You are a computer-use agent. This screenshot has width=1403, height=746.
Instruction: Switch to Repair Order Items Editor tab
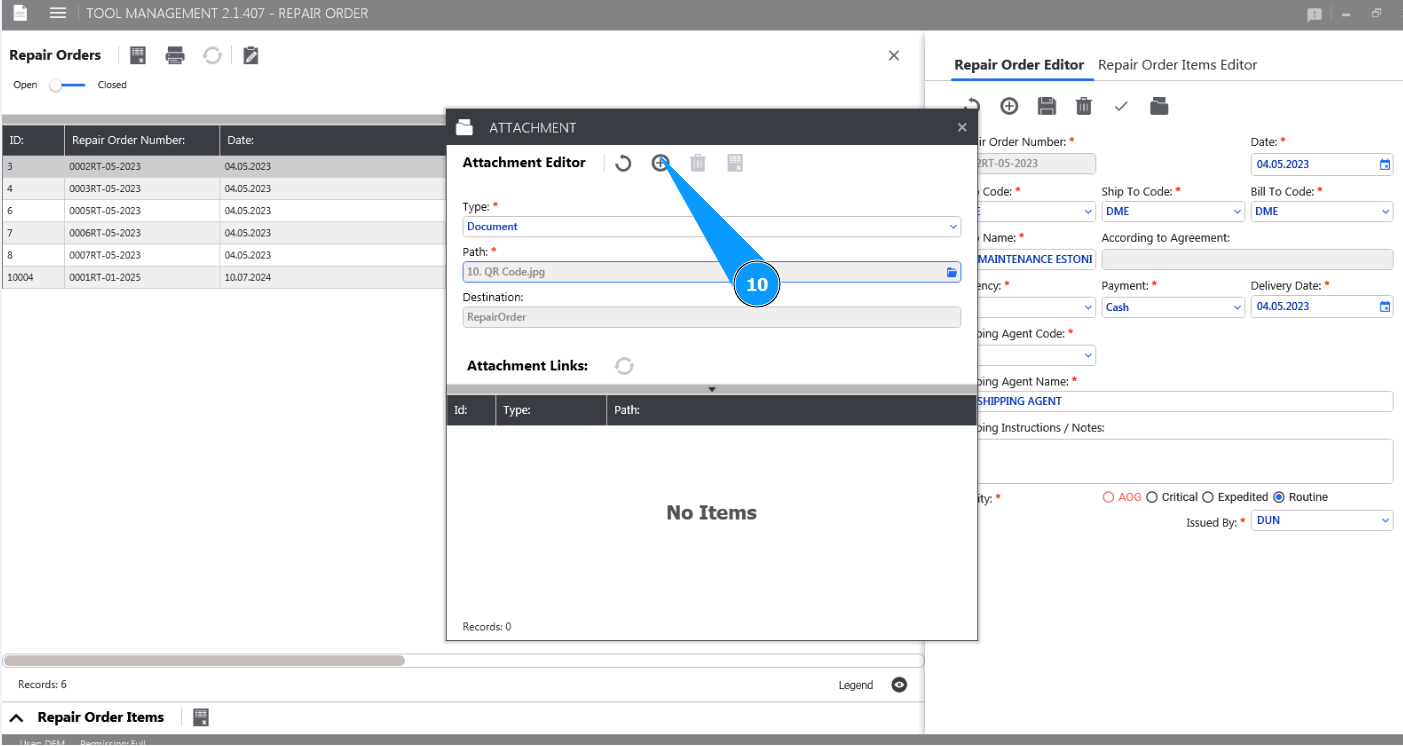click(x=1178, y=65)
